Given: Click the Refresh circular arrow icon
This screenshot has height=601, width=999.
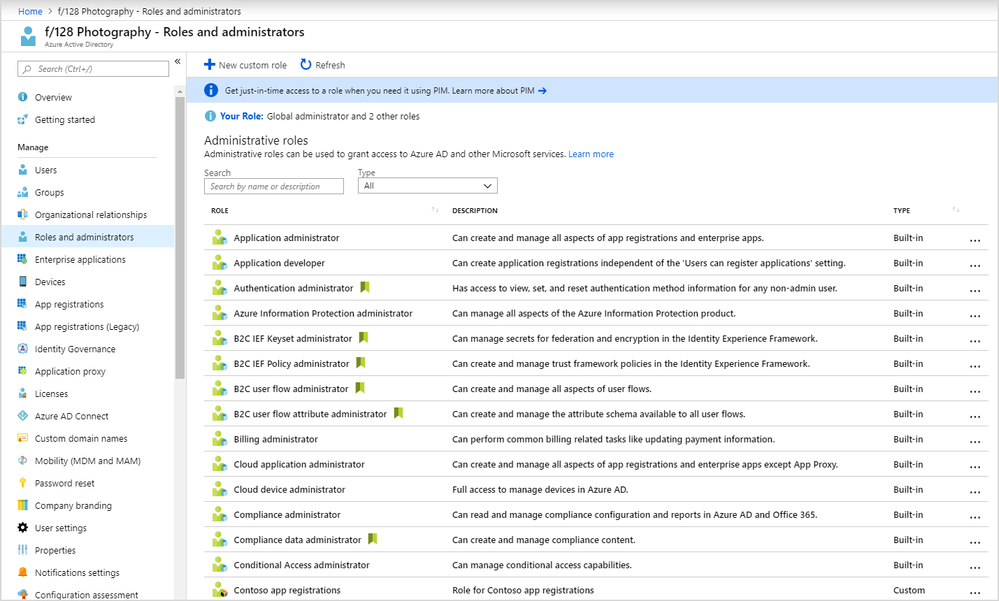Looking at the screenshot, I should [x=306, y=64].
